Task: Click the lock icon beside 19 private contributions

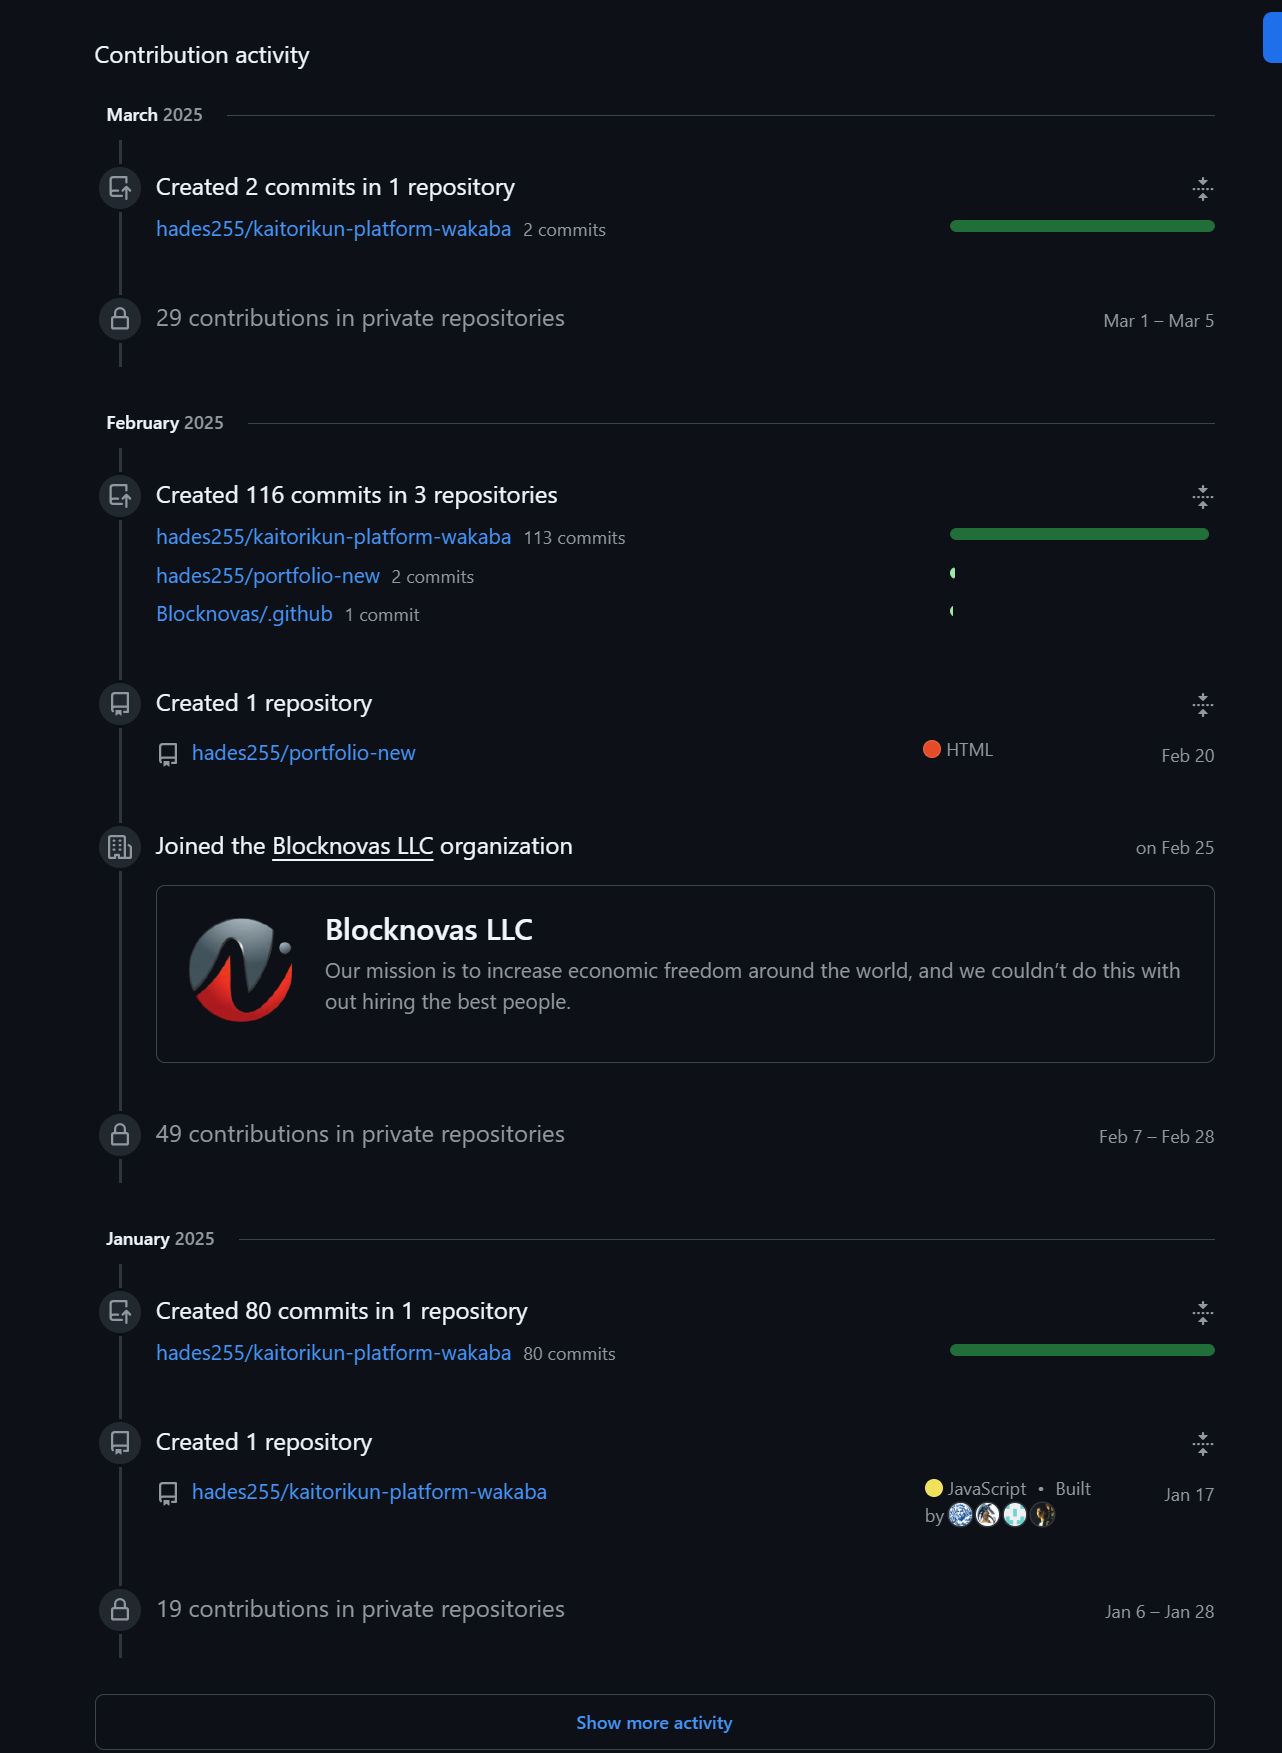Action: coord(120,1610)
